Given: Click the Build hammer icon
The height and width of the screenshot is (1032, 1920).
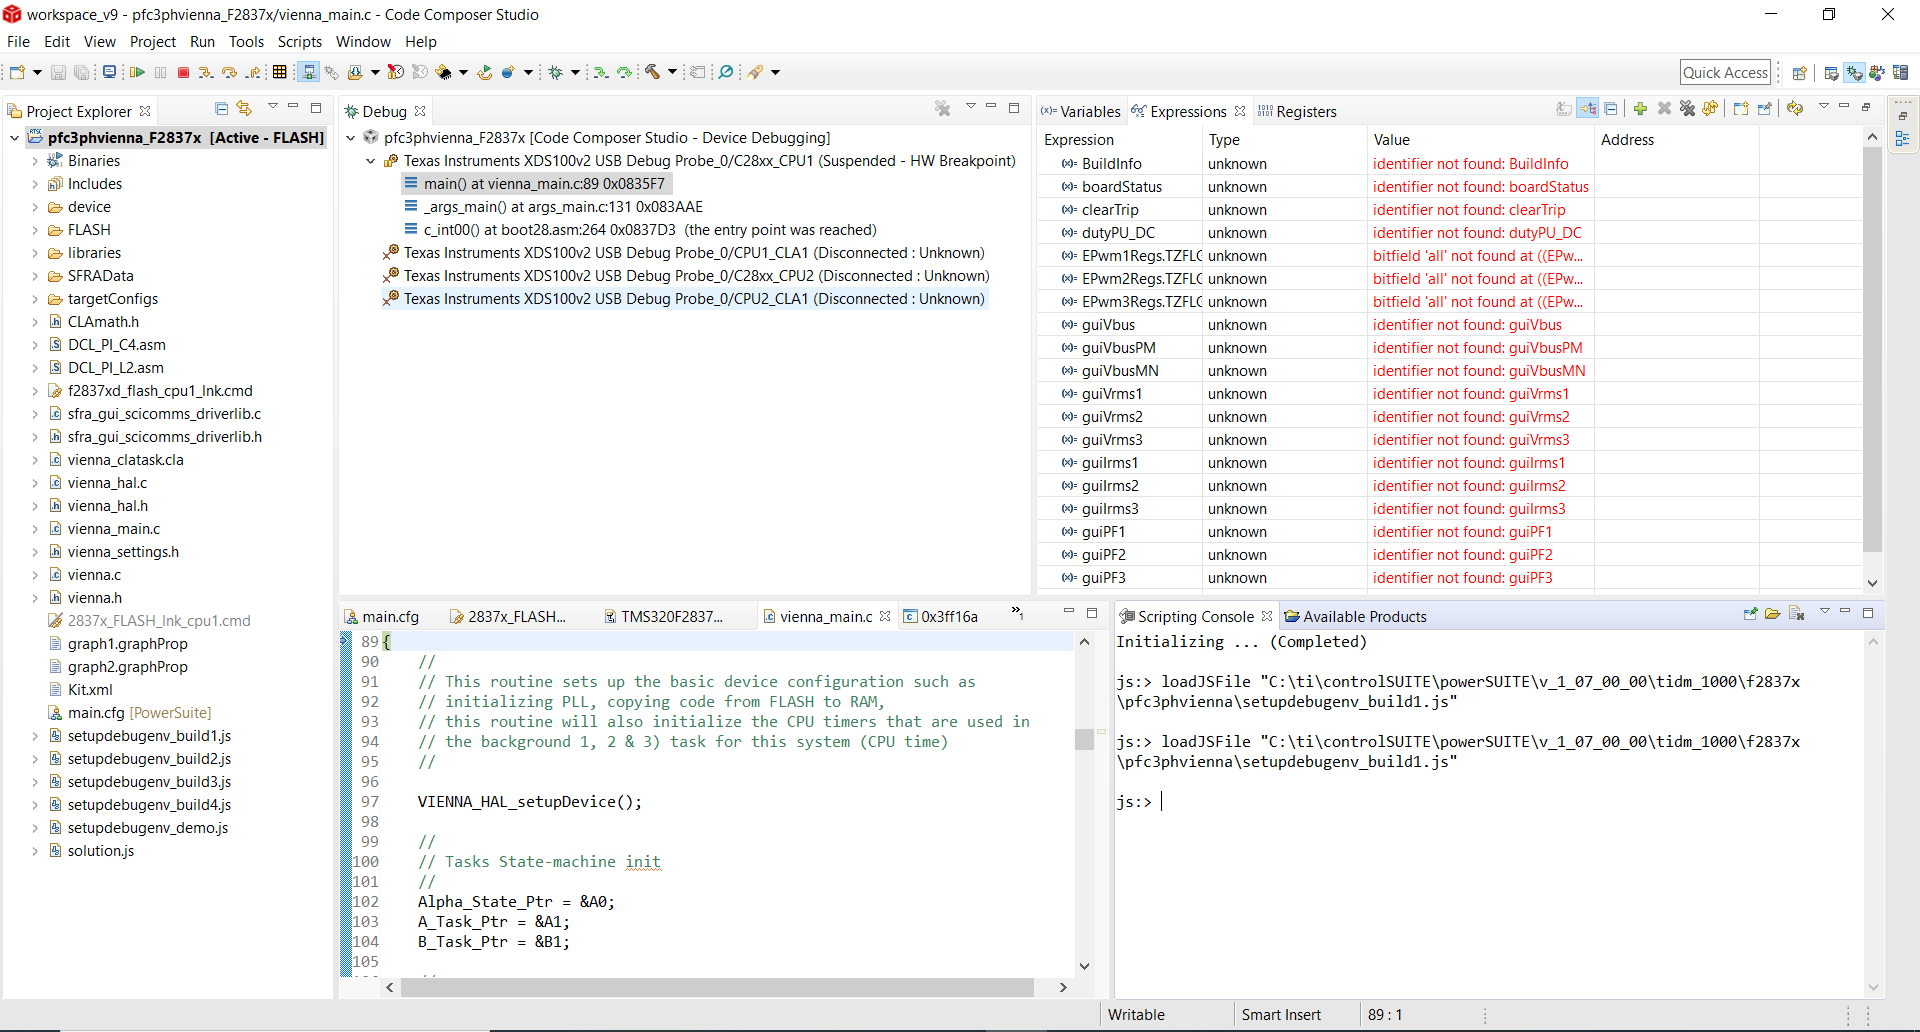Looking at the screenshot, I should (652, 72).
